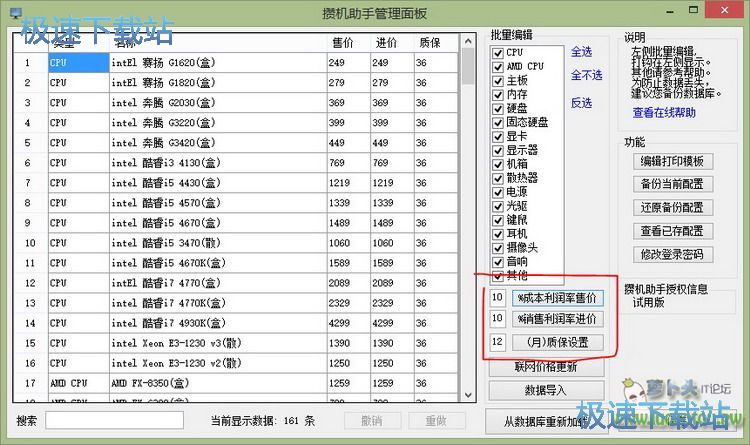Select the intel 酷睿i7 4770K(盒) name cell
This screenshot has height=445, width=750.
pyautogui.click(x=218, y=303)
